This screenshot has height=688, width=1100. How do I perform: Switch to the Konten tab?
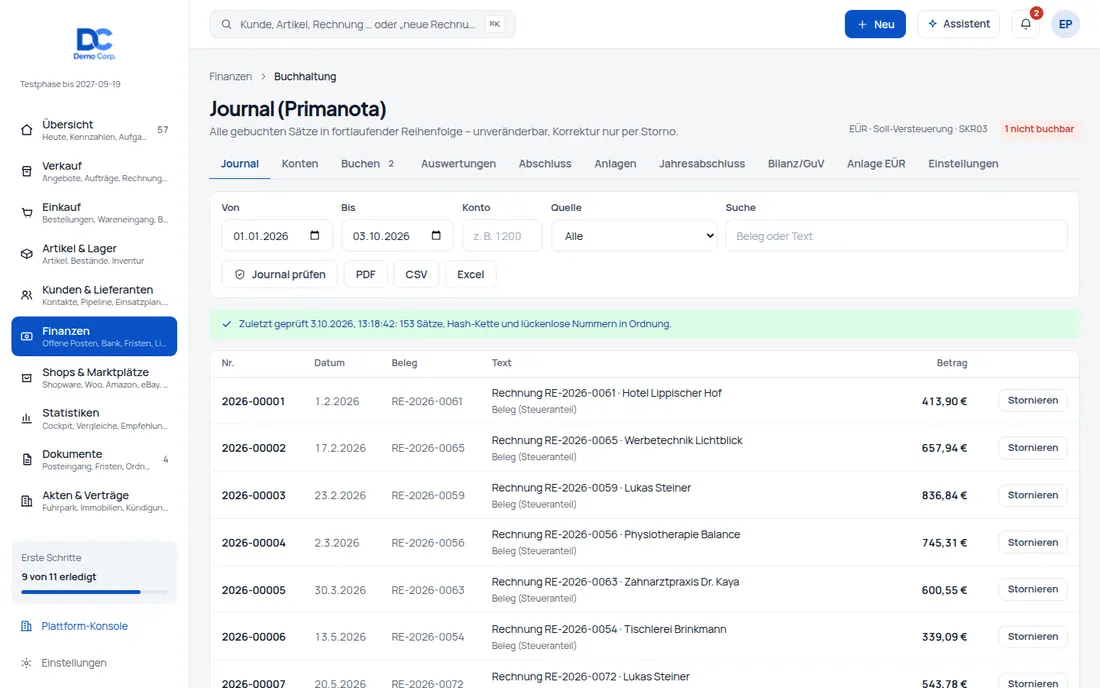pyautogui.click(x=300, y=163)
